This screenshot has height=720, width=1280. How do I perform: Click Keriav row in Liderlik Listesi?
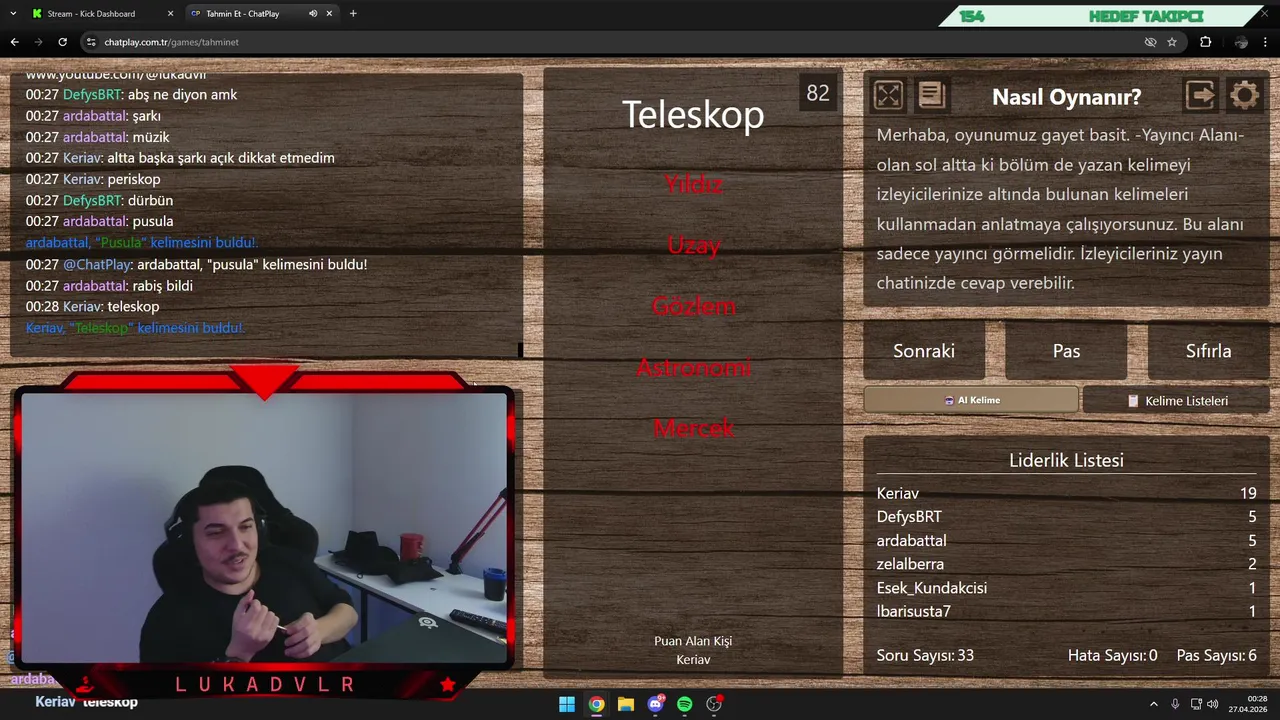coord(1066,493)
